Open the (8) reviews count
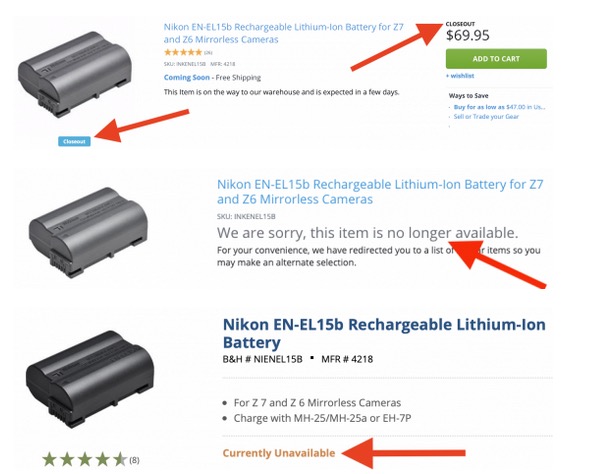This screenshot has width=610, height=474. tap(134, 460)
